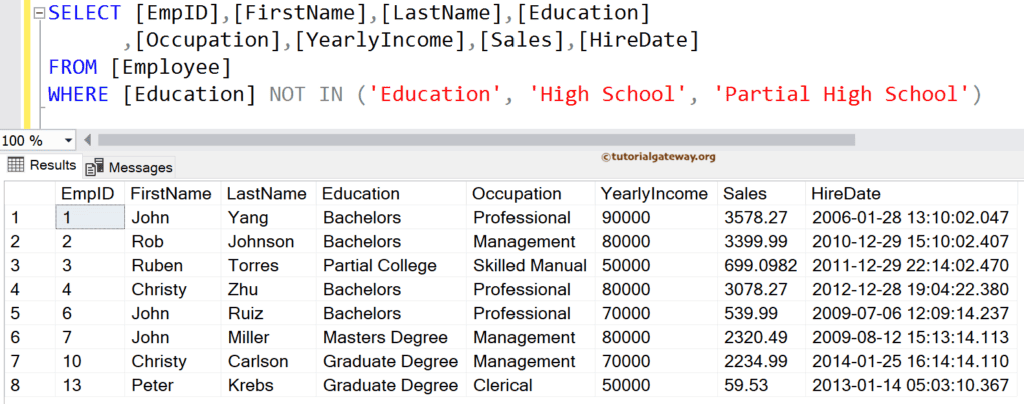
Task: Click 'Partial High School' string in query
Action: (841, 95)
